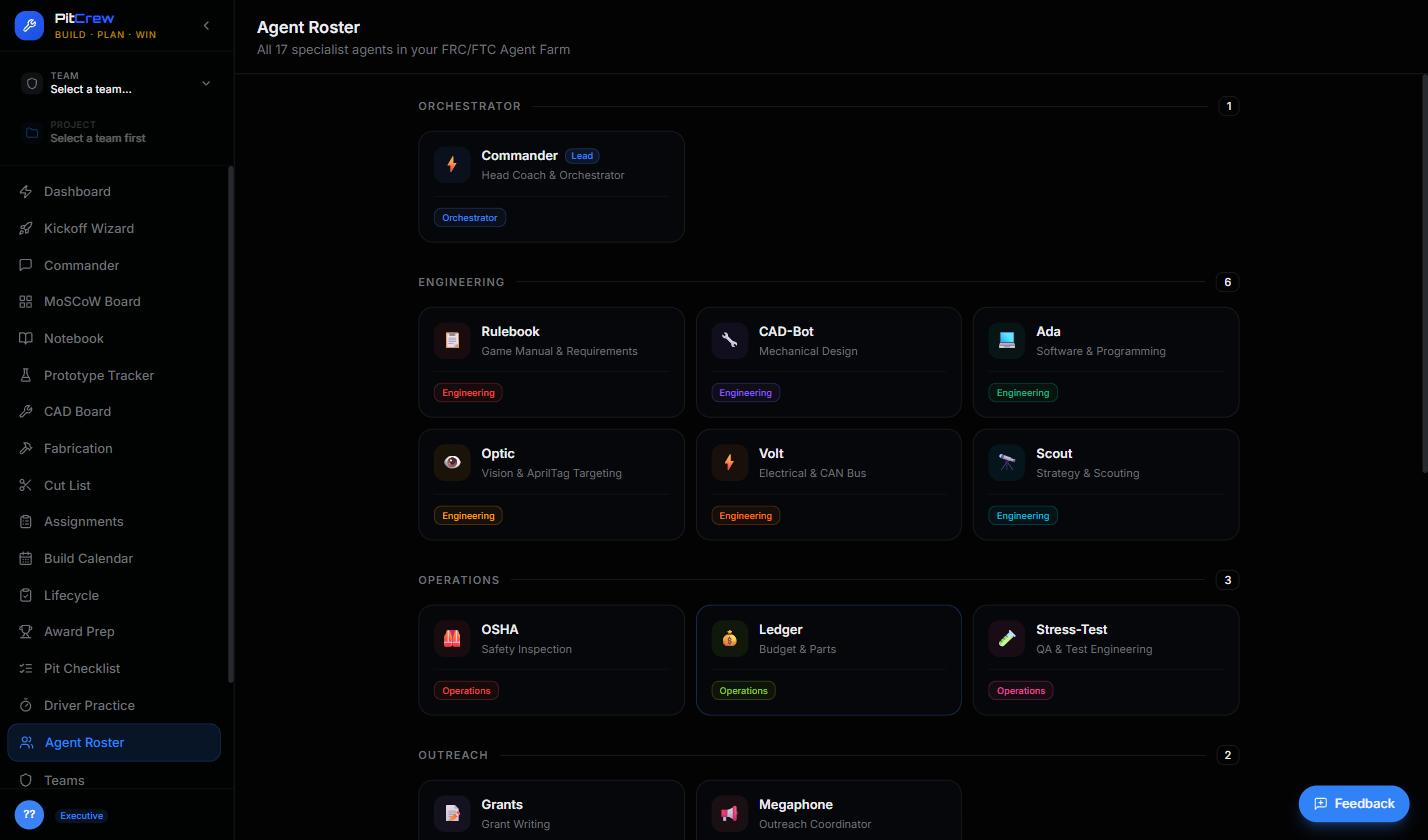This screenshot has height=840, width=1428.
Task: Click the Executive role badge
Action: [81, 816]
